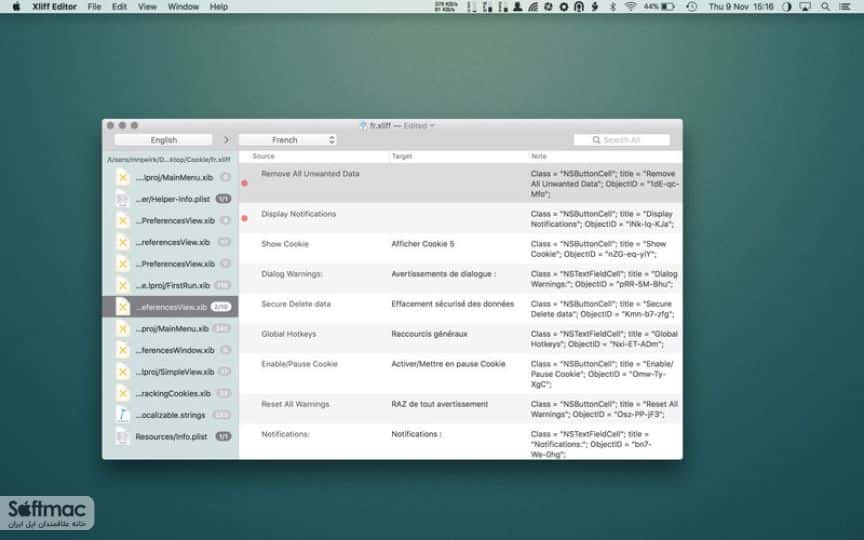
Task: Click the half-filled circle icon in menu bar
Action: coord(786,7)
